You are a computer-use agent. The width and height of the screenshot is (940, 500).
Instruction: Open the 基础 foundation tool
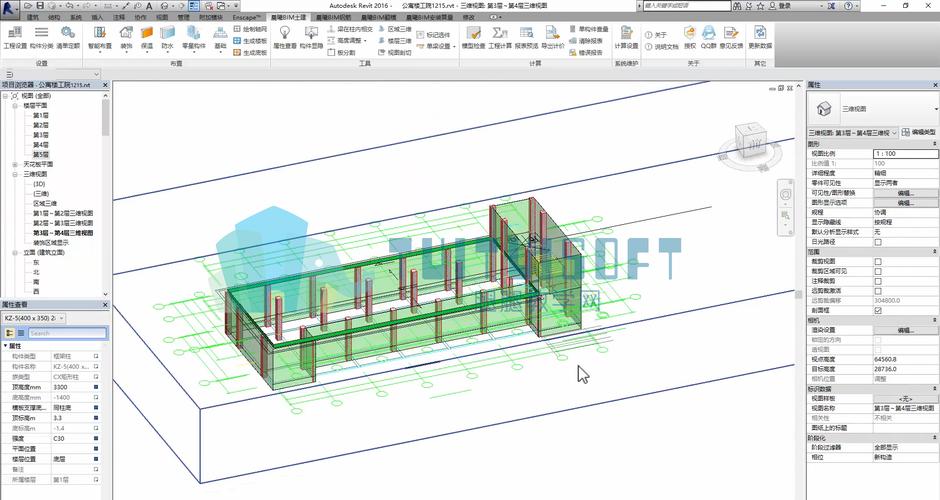pyautogui.click(x=220, y=38)
